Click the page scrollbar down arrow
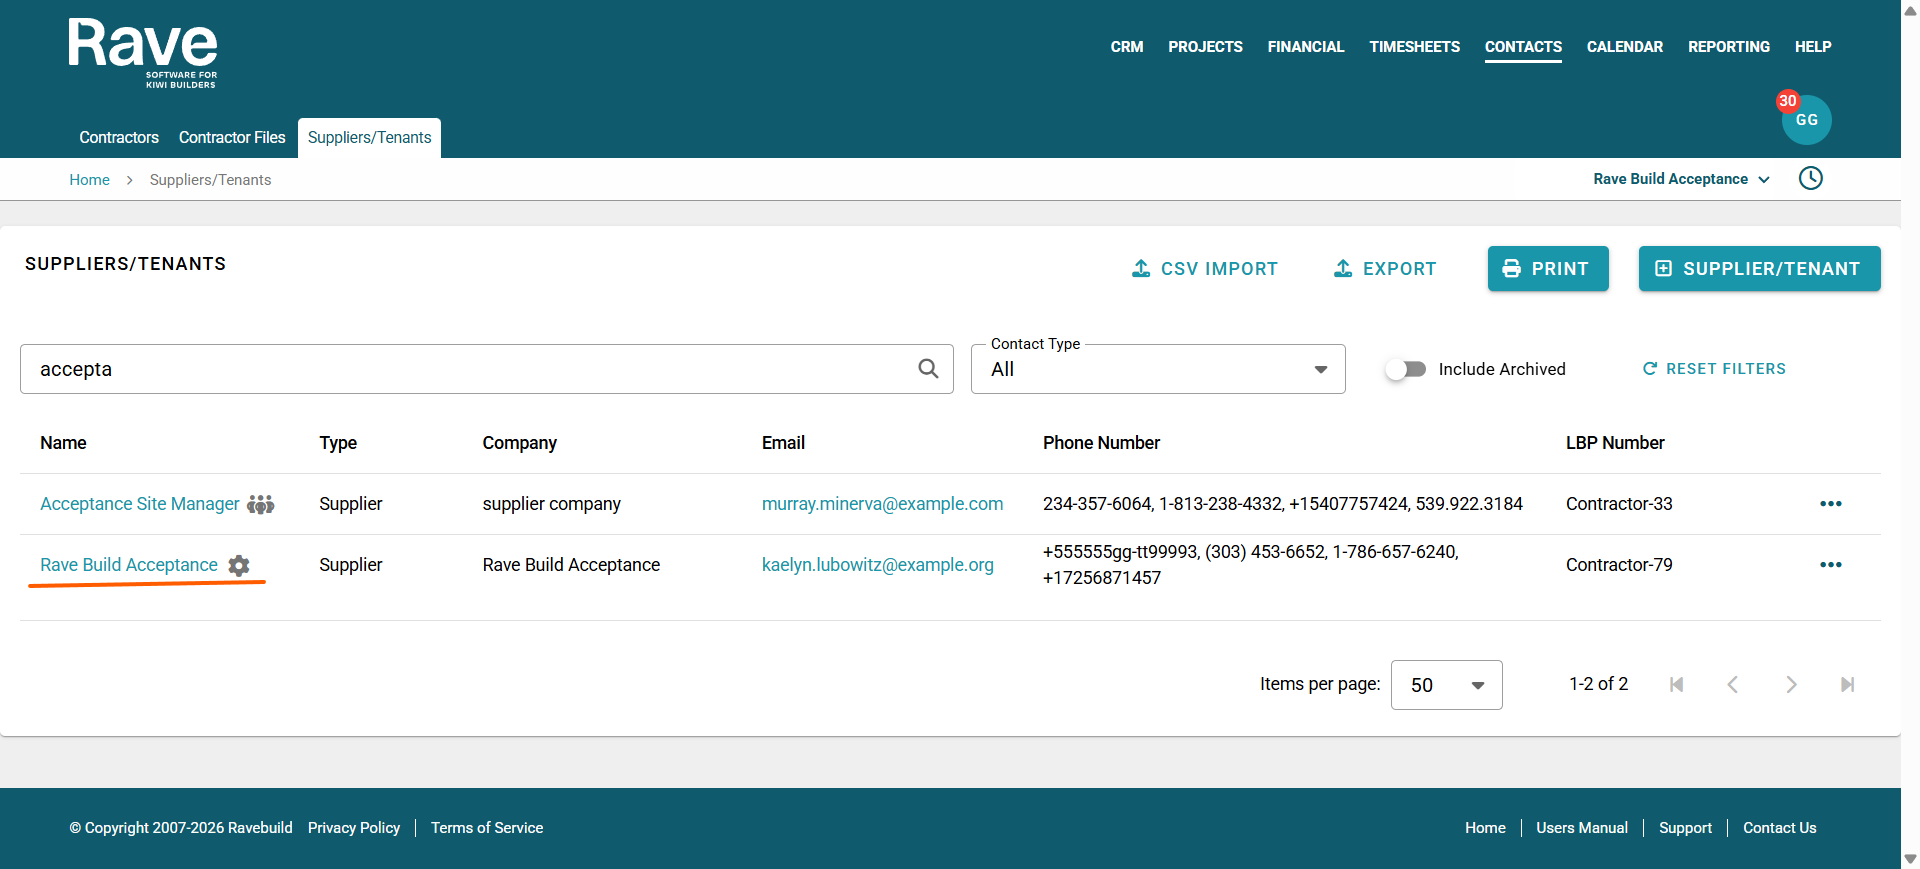The height and width of the screenshot is (869, 1920). click(x=1910, y=859)
